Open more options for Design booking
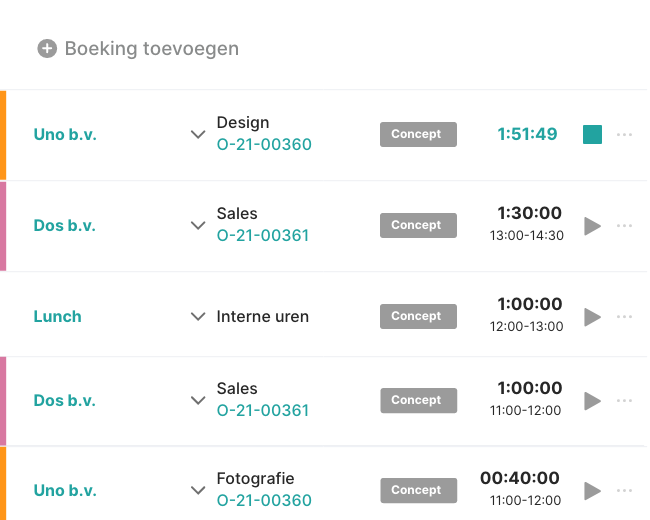 tap(625, 134)
